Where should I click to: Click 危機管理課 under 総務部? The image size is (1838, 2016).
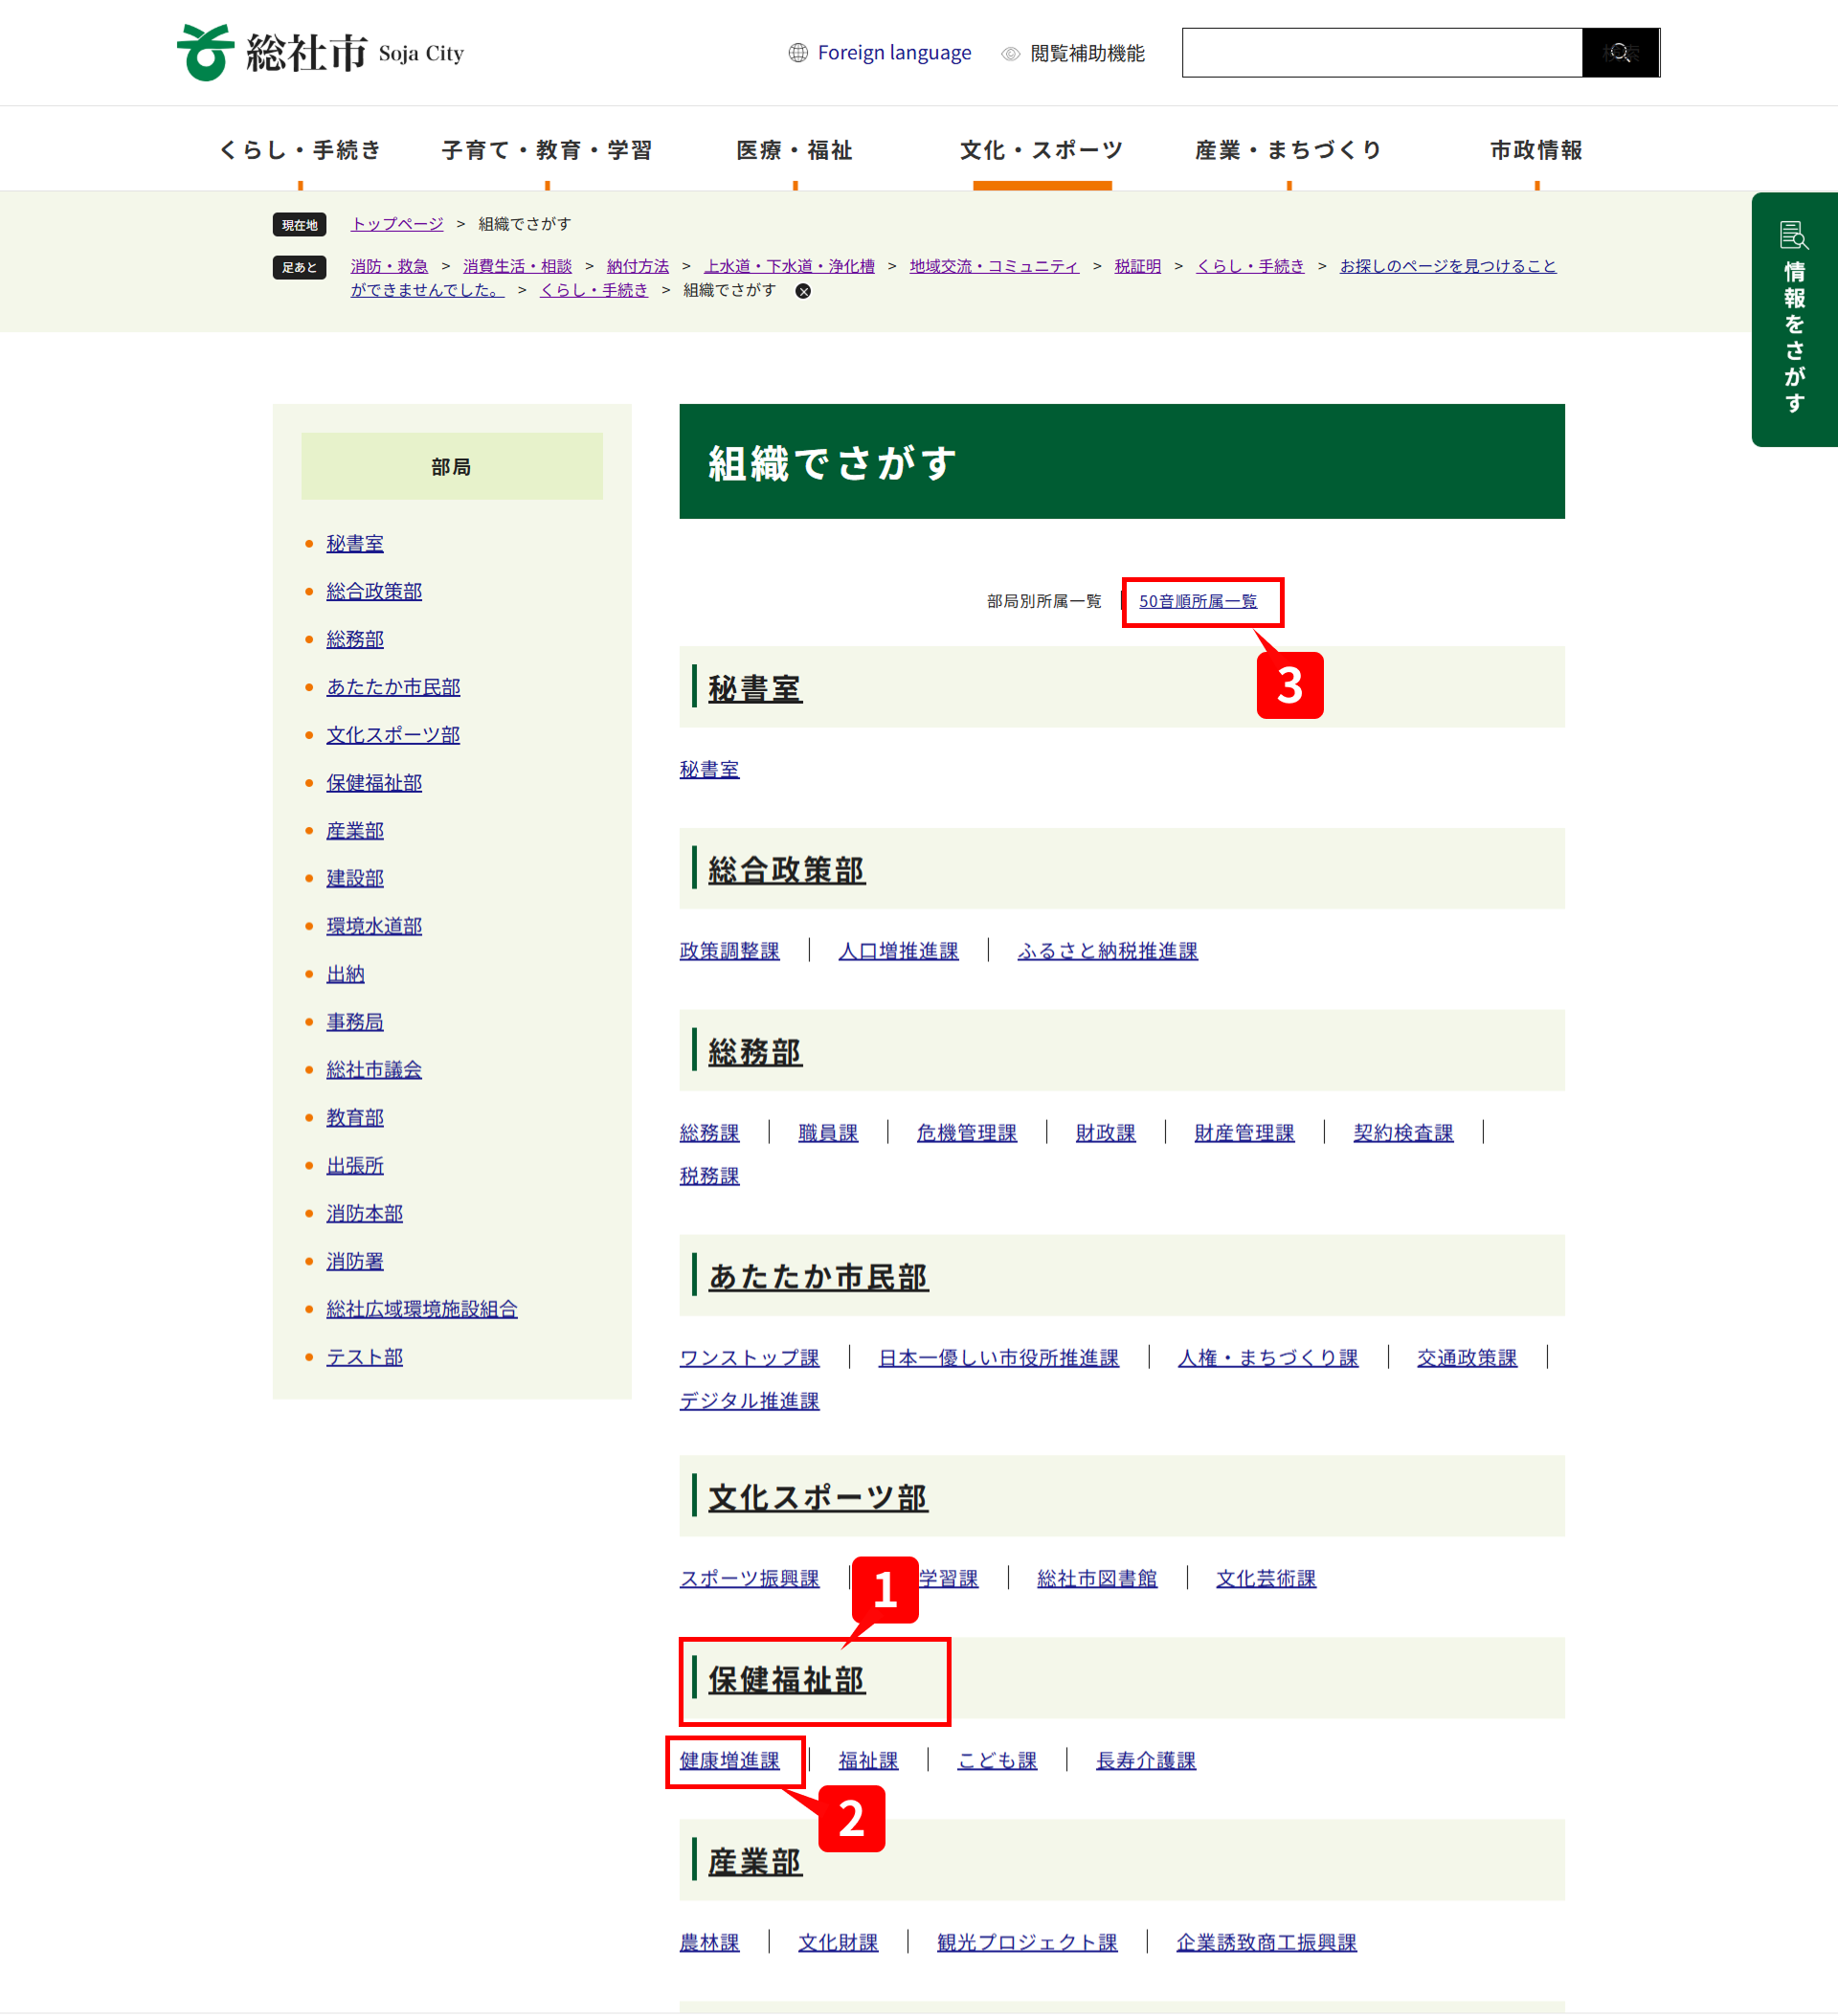[x=966, y=1133]
